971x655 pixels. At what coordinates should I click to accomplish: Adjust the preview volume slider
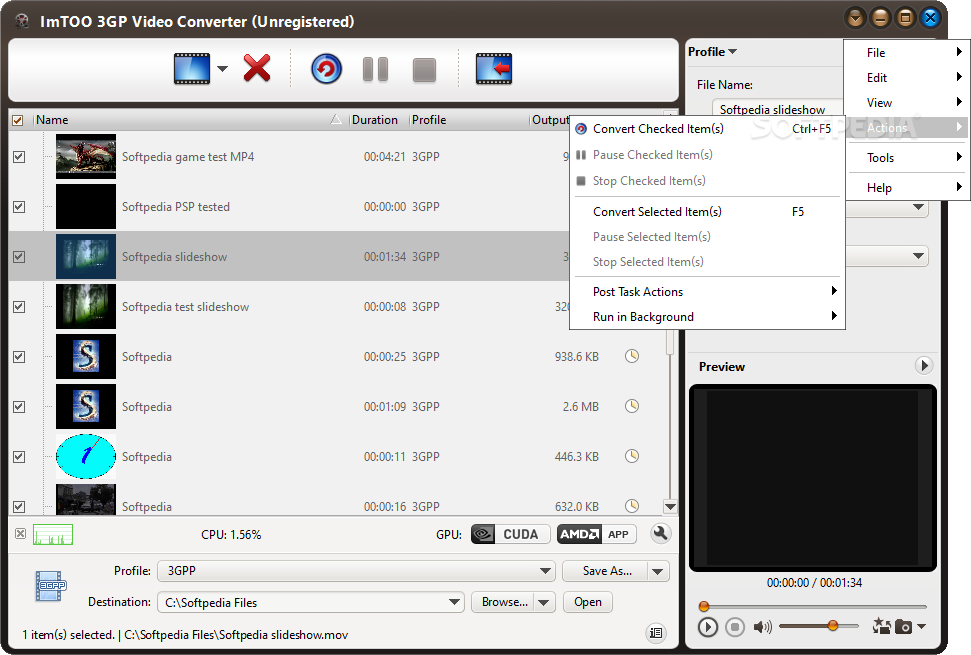tap(818, 627)
